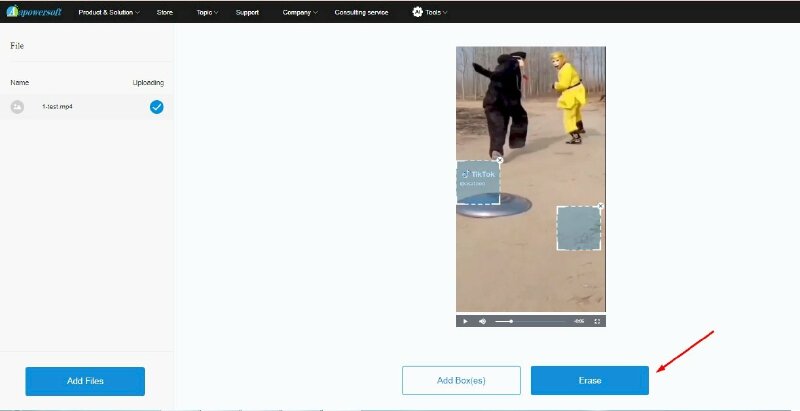Viewport: 800px width, 411px height.
Task: Click the file thumbnail icon beside 1-test.mp4
Action: click(x=17, y=107)
